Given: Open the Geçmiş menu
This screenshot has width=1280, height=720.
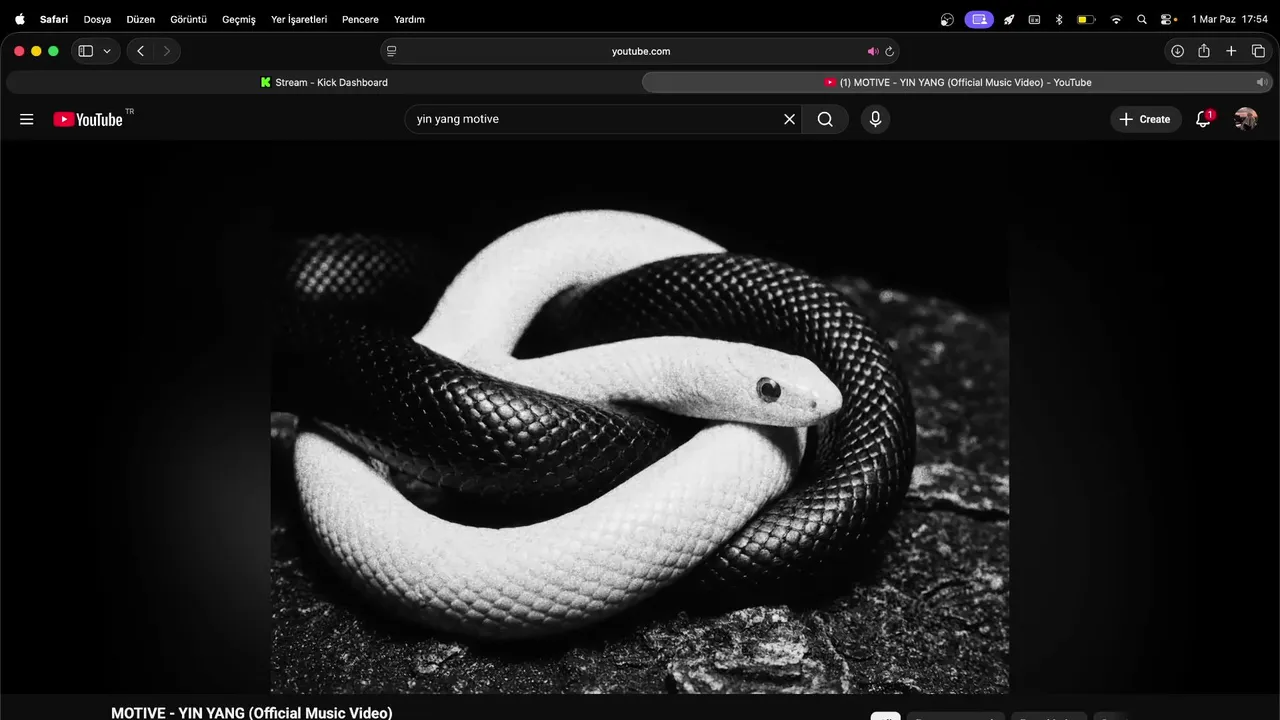Looking at the screenshot, I should pyautogui.click(x=239, y=19).
